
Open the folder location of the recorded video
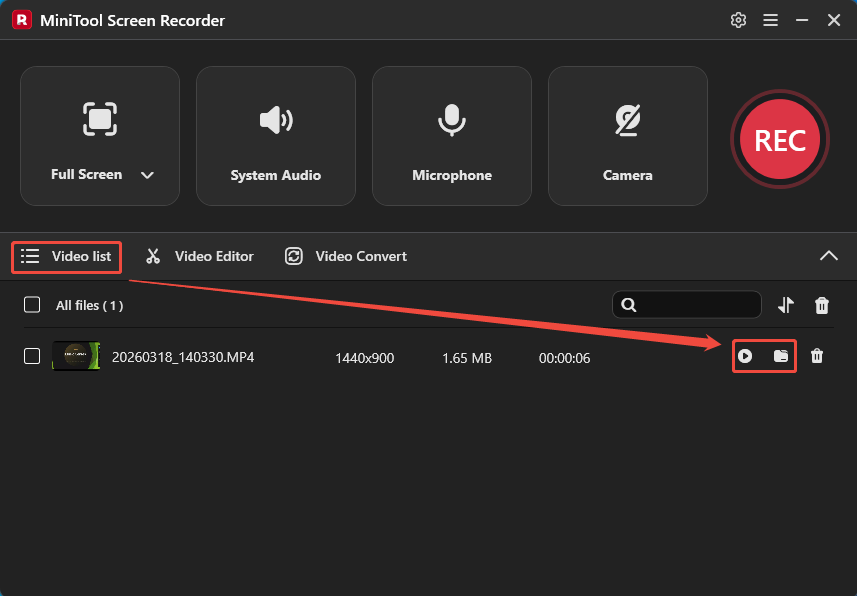pos(781,356)
